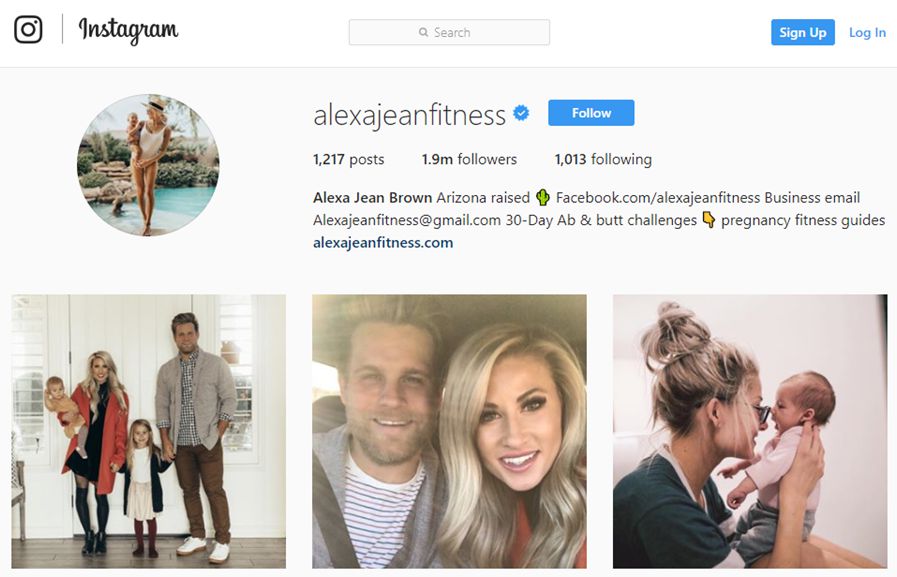Screen dimensions: 897x577
Task: Open the alexajeanfitness profile picture
Action: click(148, 165)
